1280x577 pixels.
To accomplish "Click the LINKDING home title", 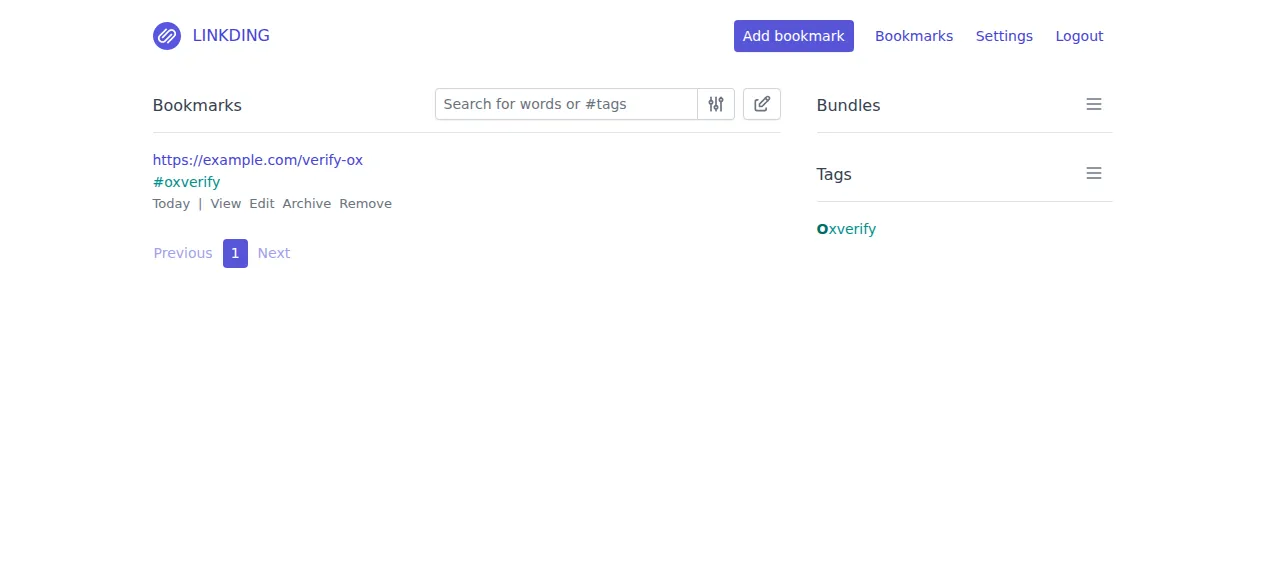I will click(231, 36).
